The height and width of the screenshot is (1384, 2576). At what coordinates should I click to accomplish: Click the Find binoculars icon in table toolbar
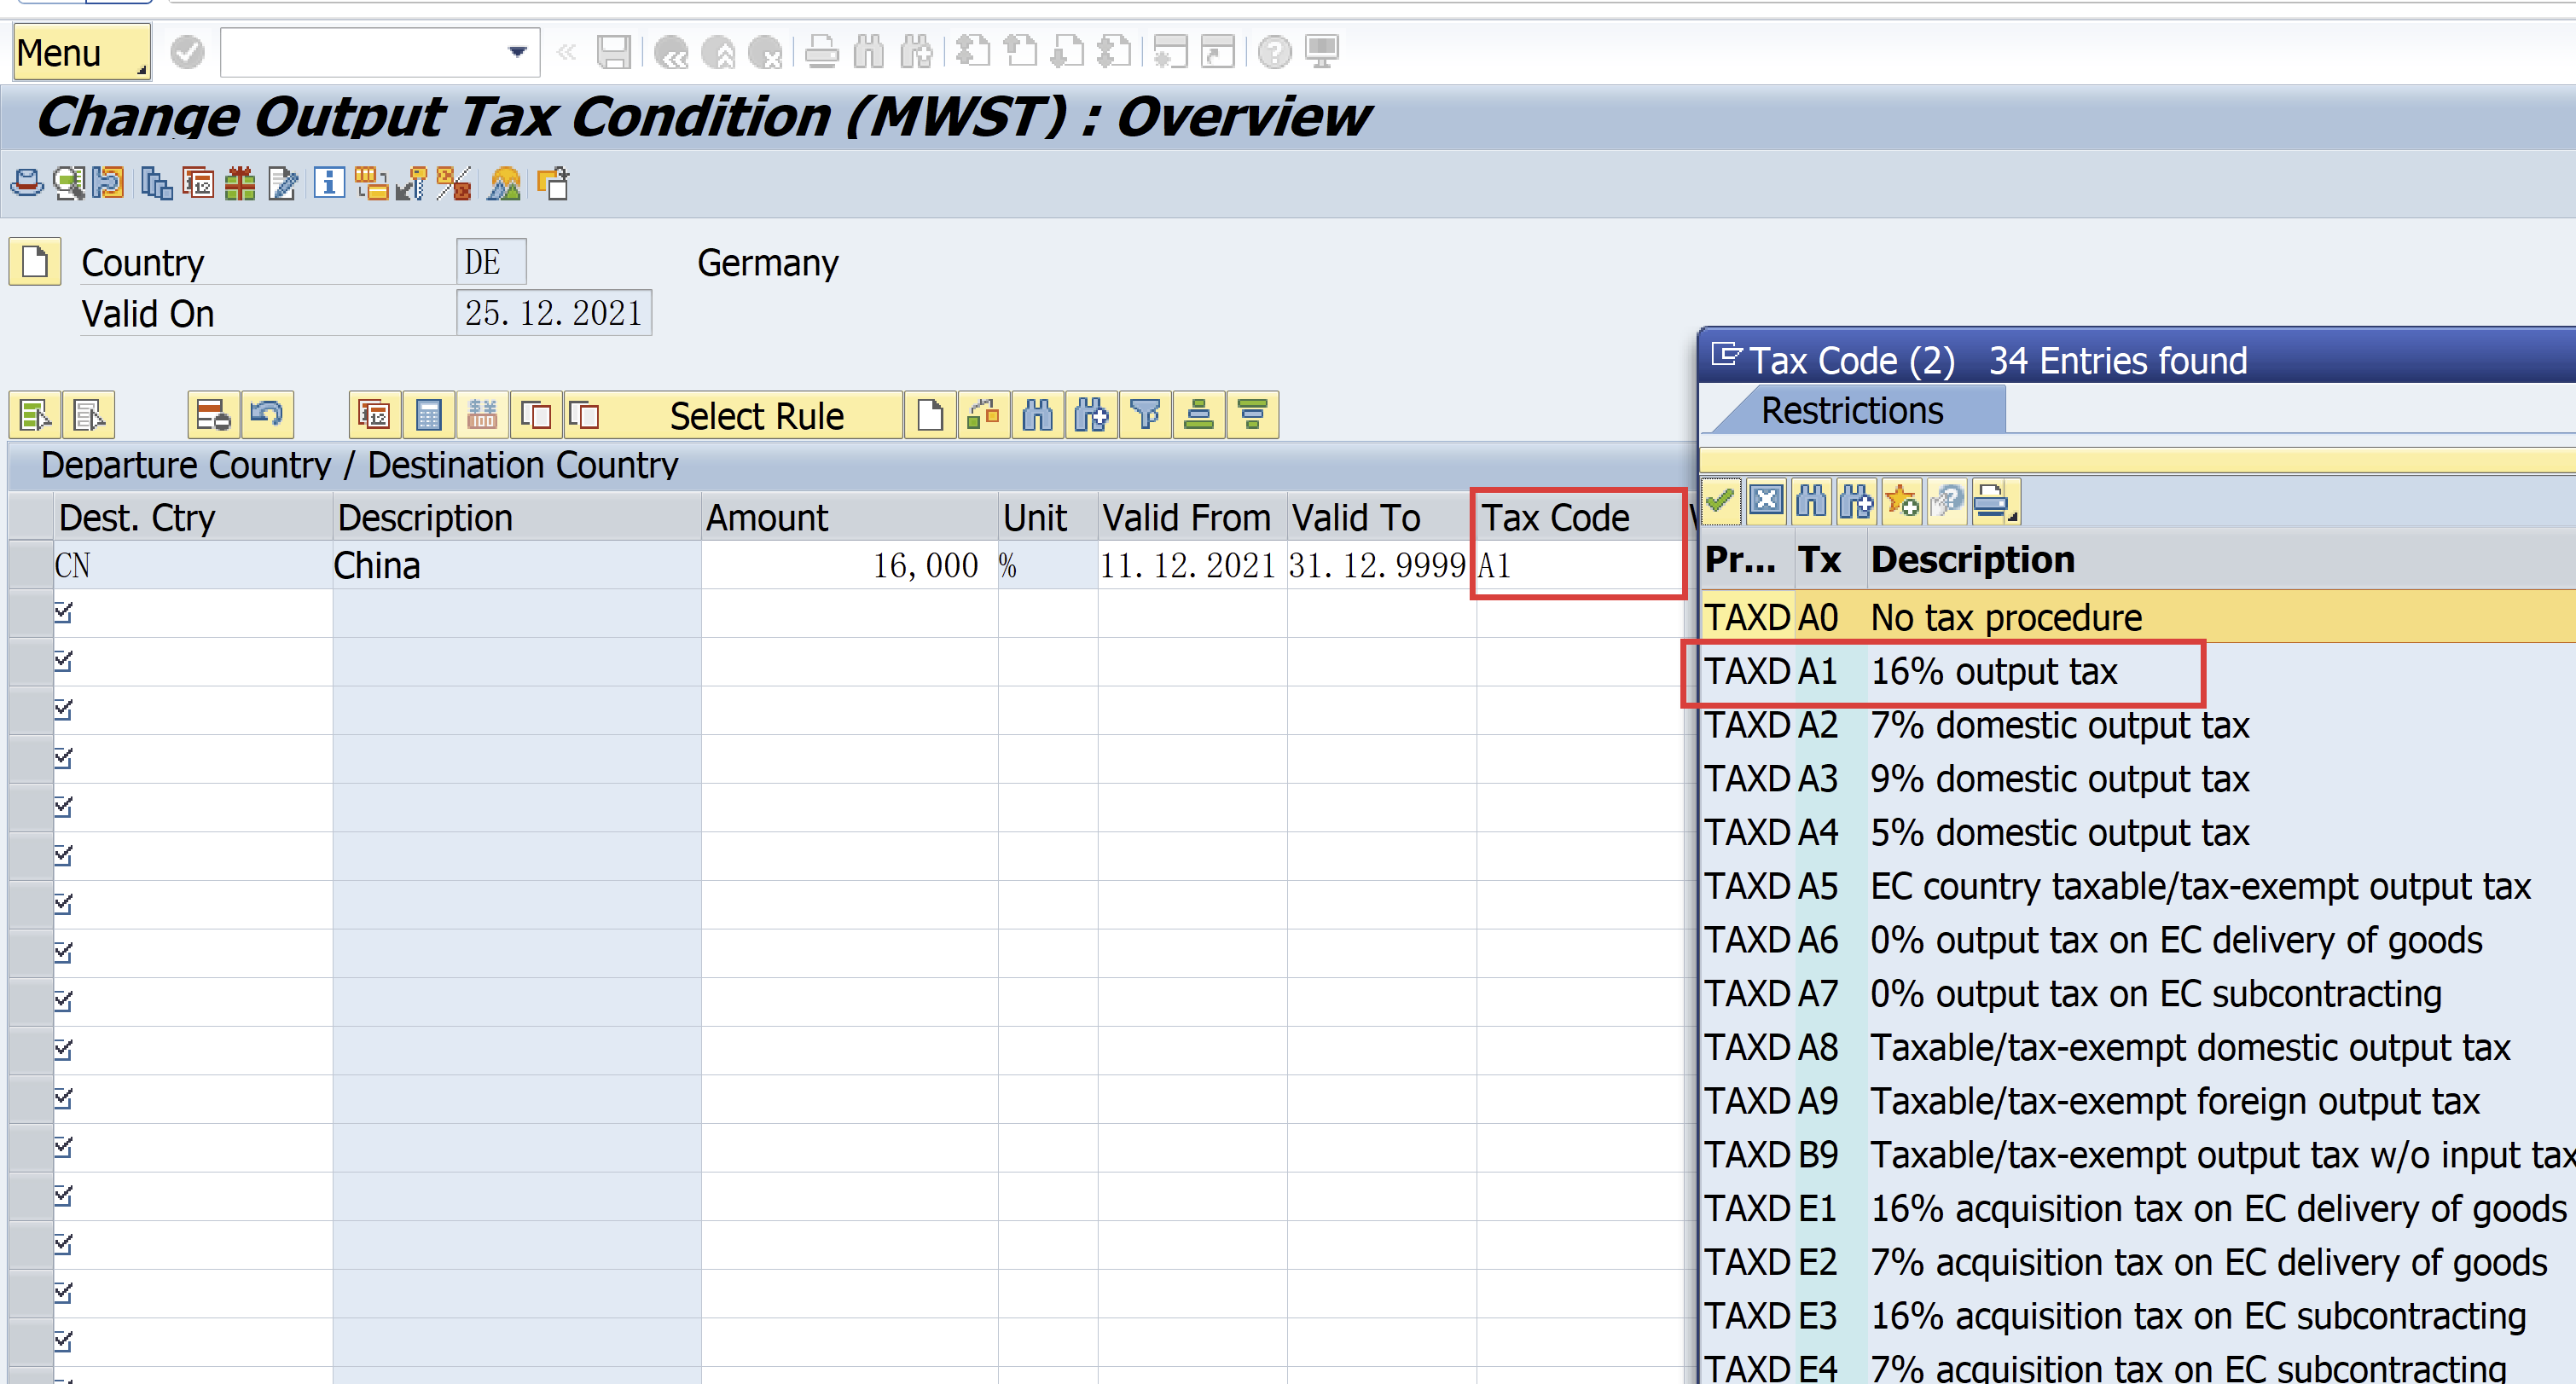coord(1038,415)
